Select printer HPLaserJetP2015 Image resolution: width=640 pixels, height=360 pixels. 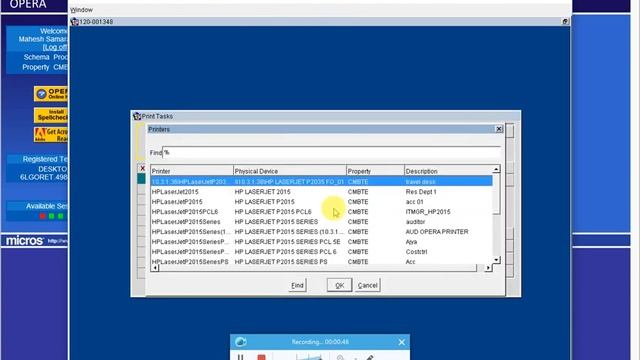177,202
